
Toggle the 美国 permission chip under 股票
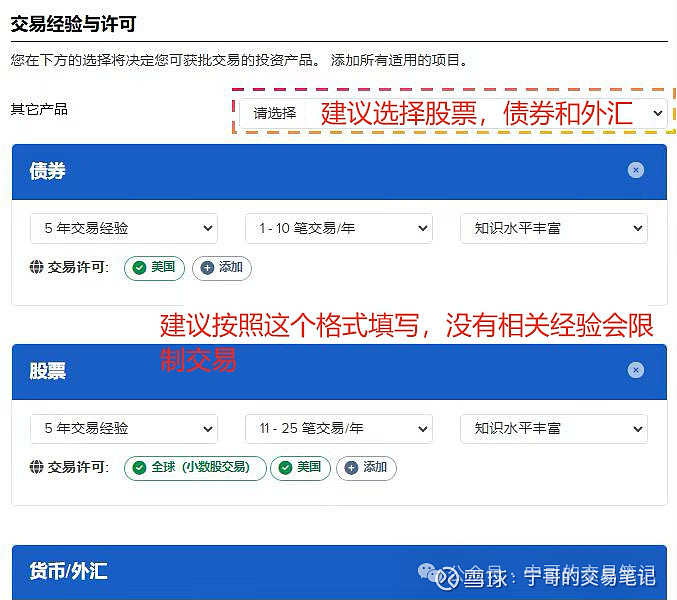click(301, 468)
